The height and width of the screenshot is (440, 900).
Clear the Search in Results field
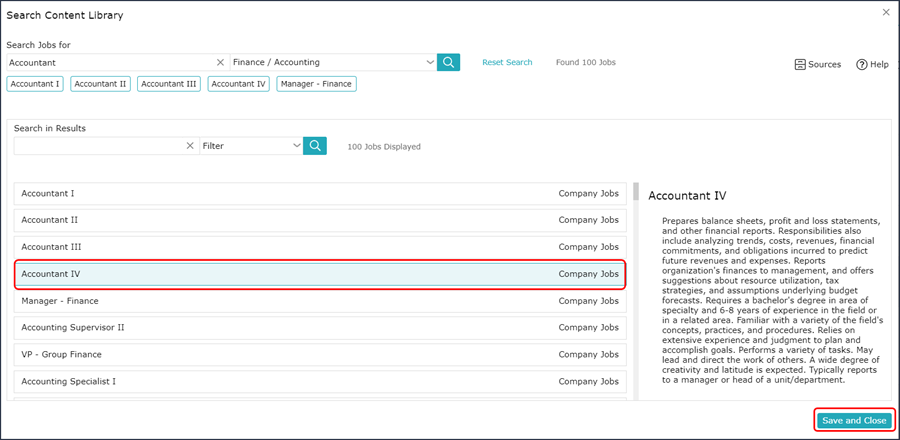pyautogui.click(x=190, y=146)
